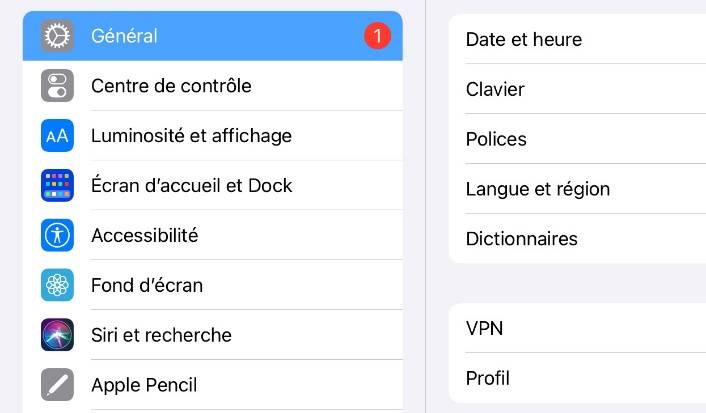
Task: Select Luminosité et affichage label in sidebar
Action: (191, 136)
